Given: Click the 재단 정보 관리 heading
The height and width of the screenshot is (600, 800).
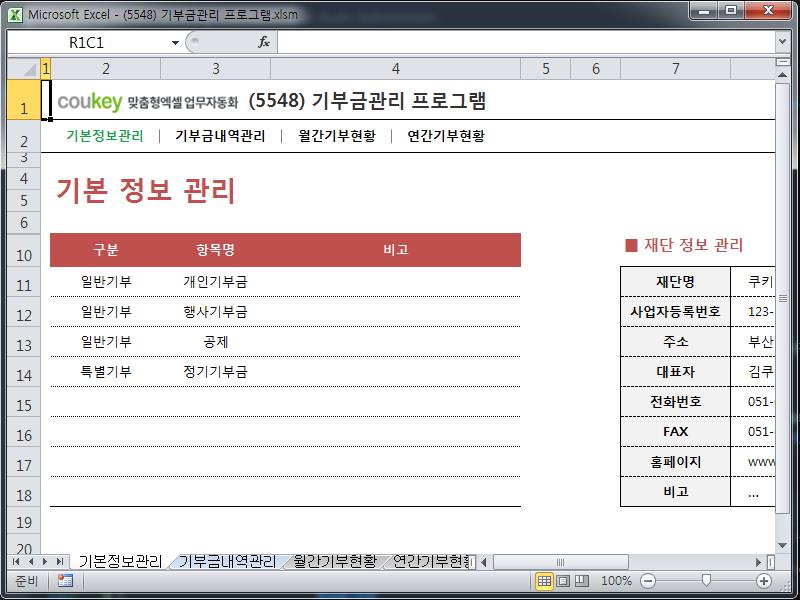Looking at the screenshot, I should click(684, 245).
